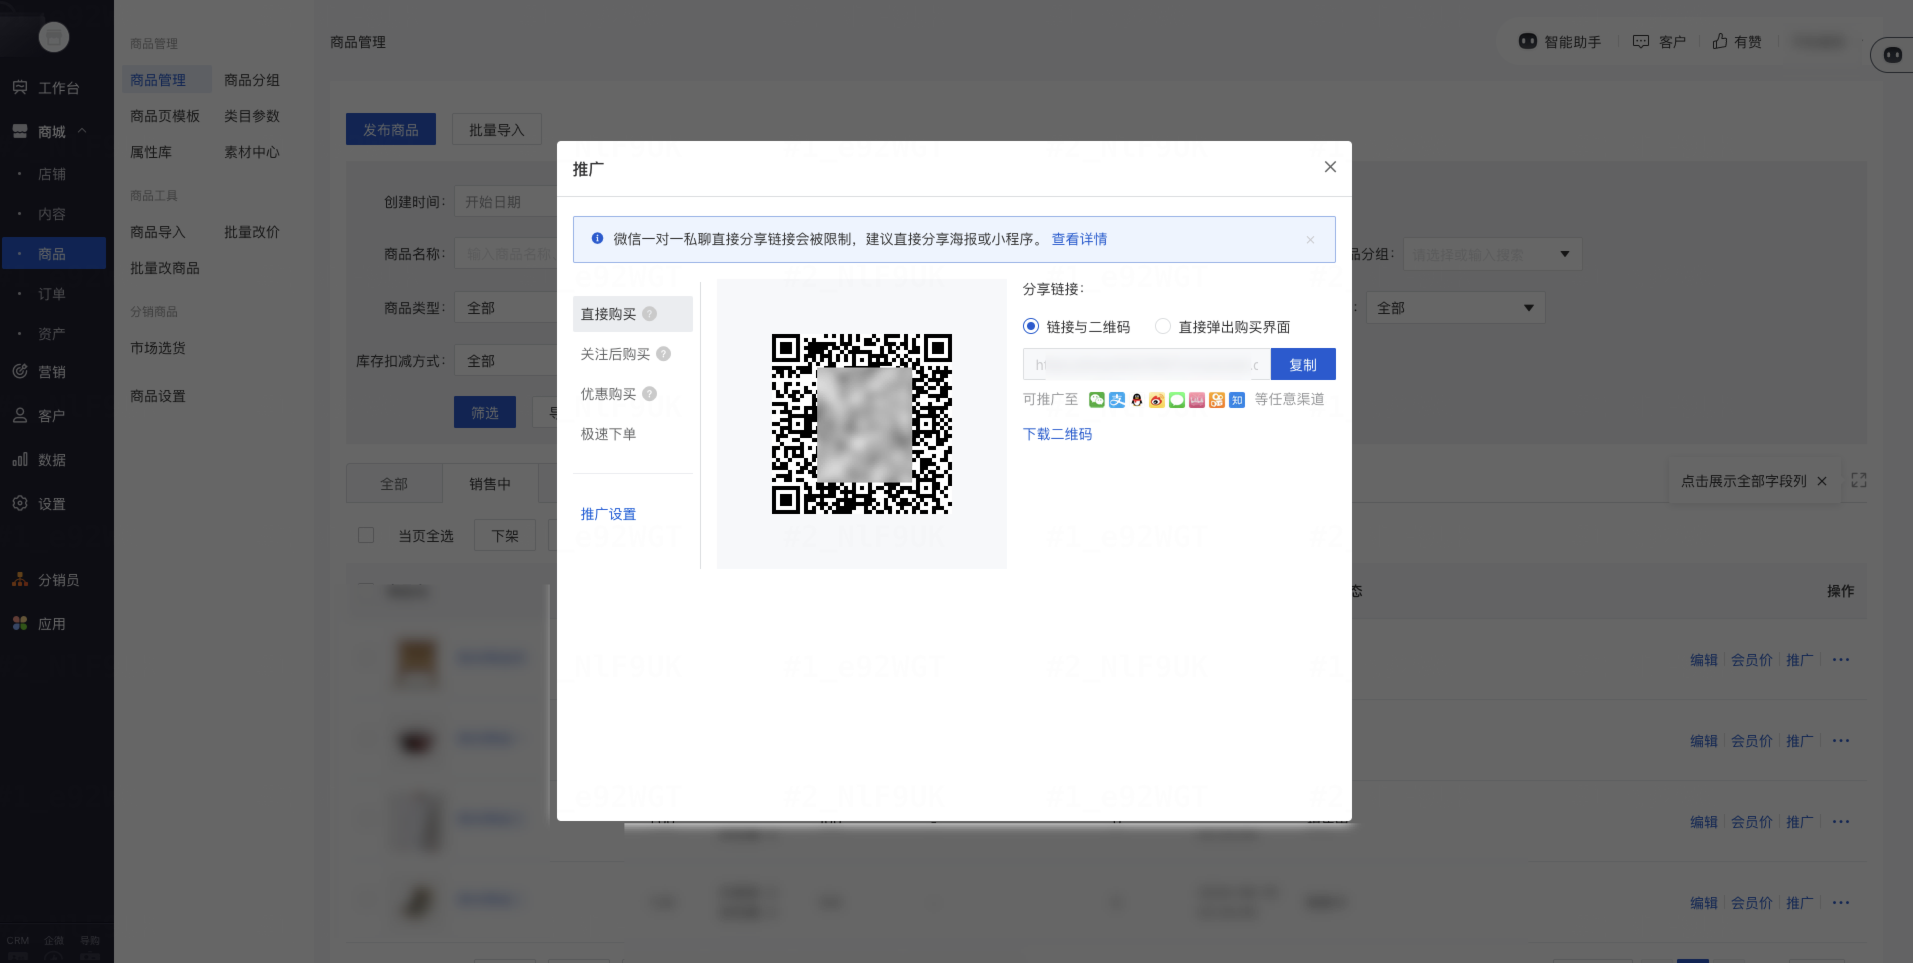Click the 有赞 thumbs-up in the top bar
Viewport: 1913px width, 963px height.
coord(1737,42)
